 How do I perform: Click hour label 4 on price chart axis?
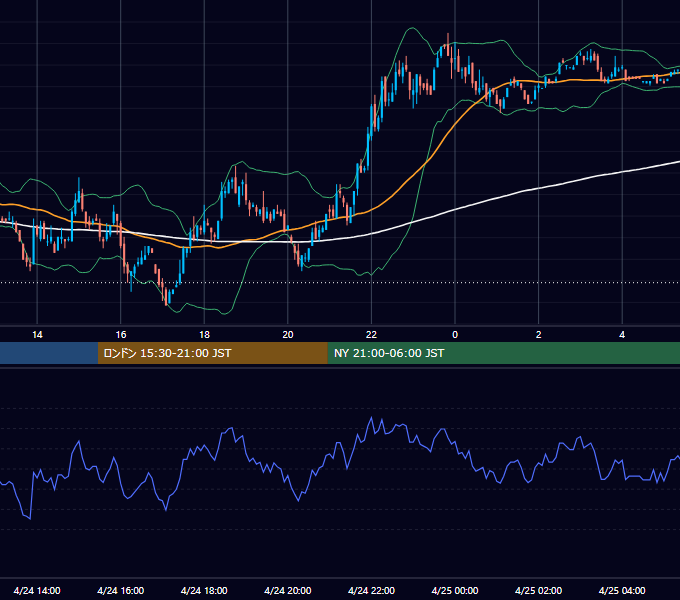point(622,335)
